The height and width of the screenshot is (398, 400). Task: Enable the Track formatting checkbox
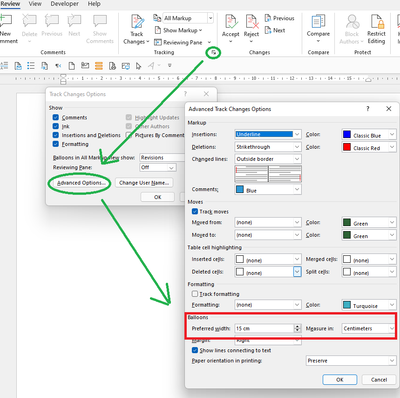coord(195,294)
